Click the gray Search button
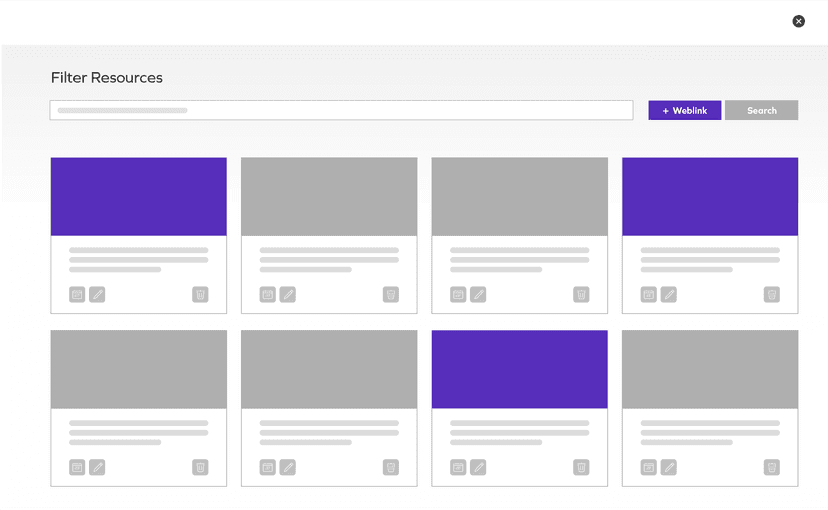 761,110
